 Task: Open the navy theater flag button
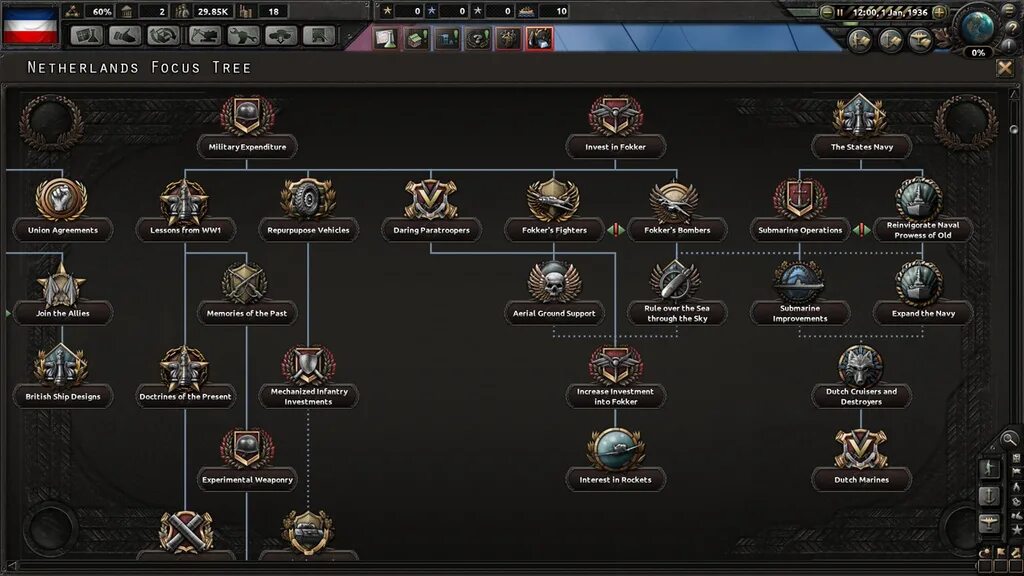click(891, 40)
